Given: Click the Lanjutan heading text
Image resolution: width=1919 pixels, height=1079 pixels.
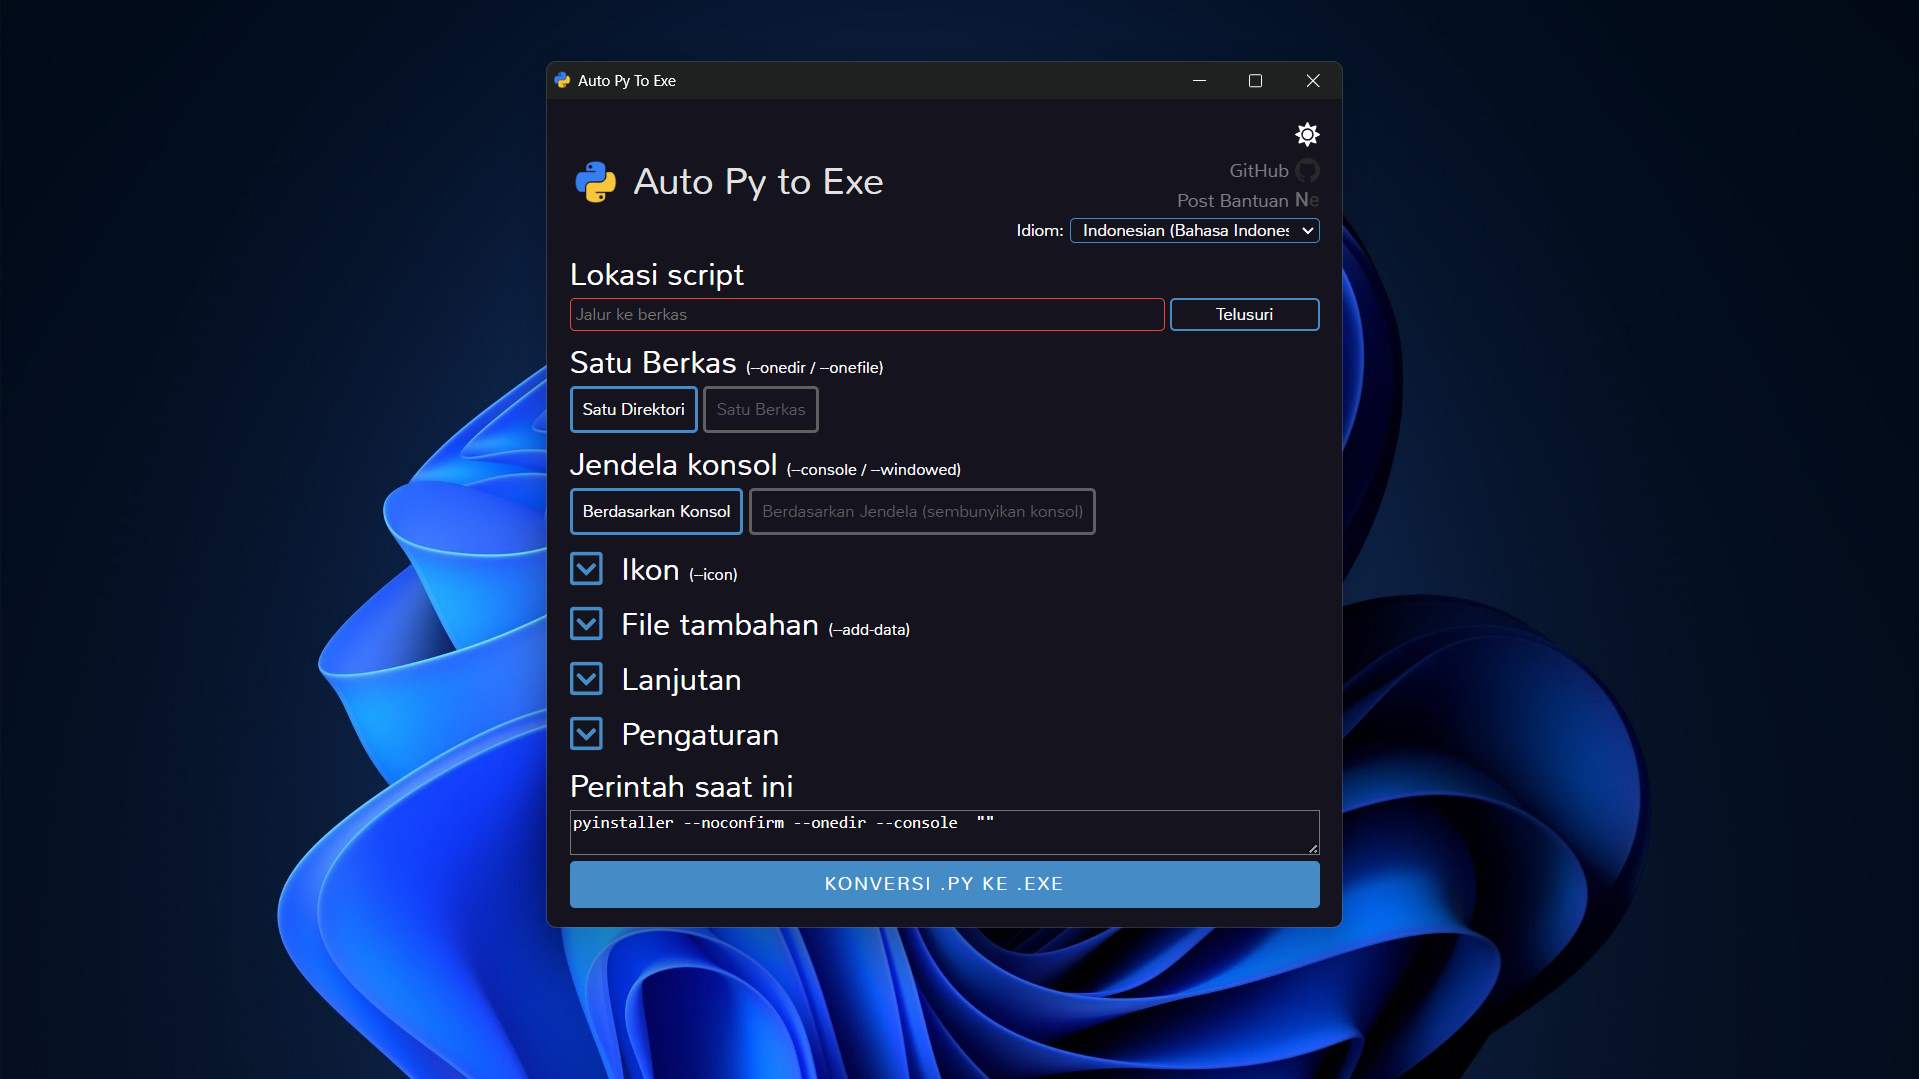Looking at the screenshot, I should click(x=682, y=680).
